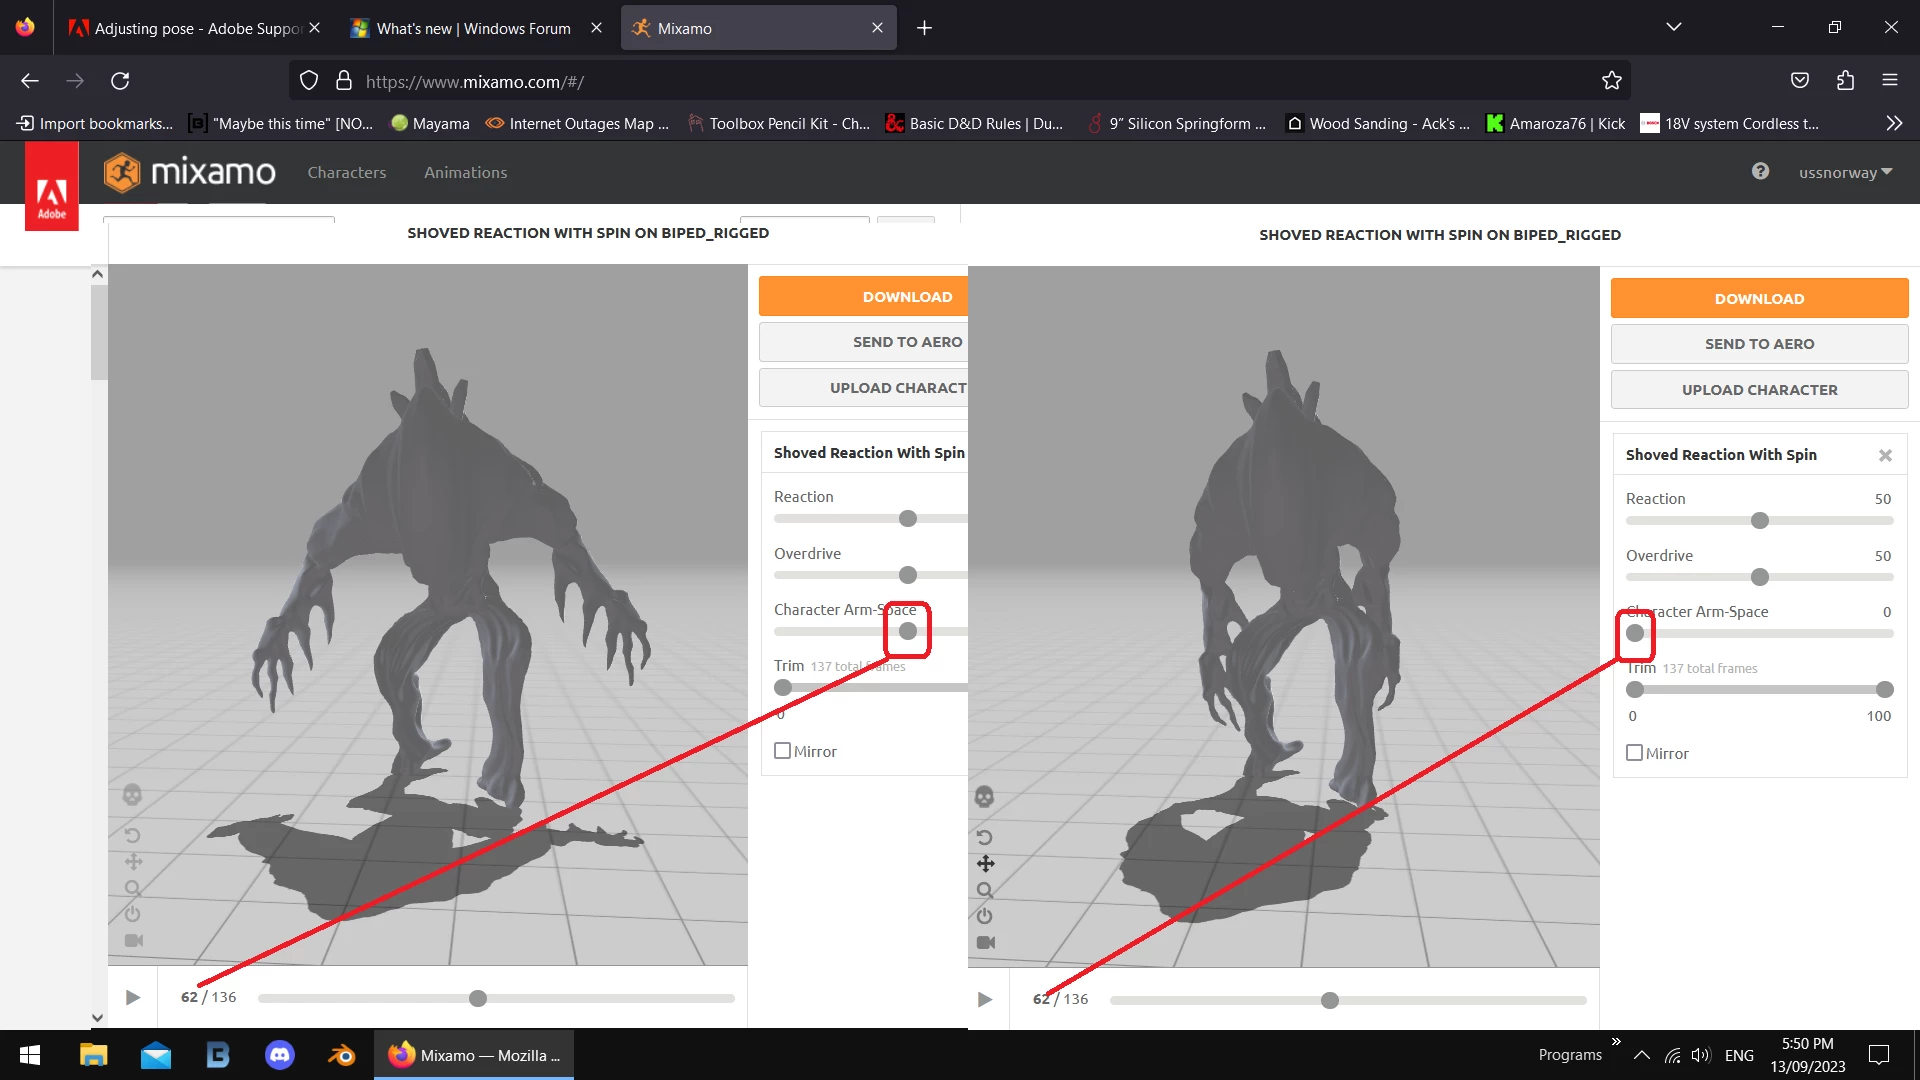Click the Mixamo logo in header
1920x1080 pixels.
pos(190,172)
